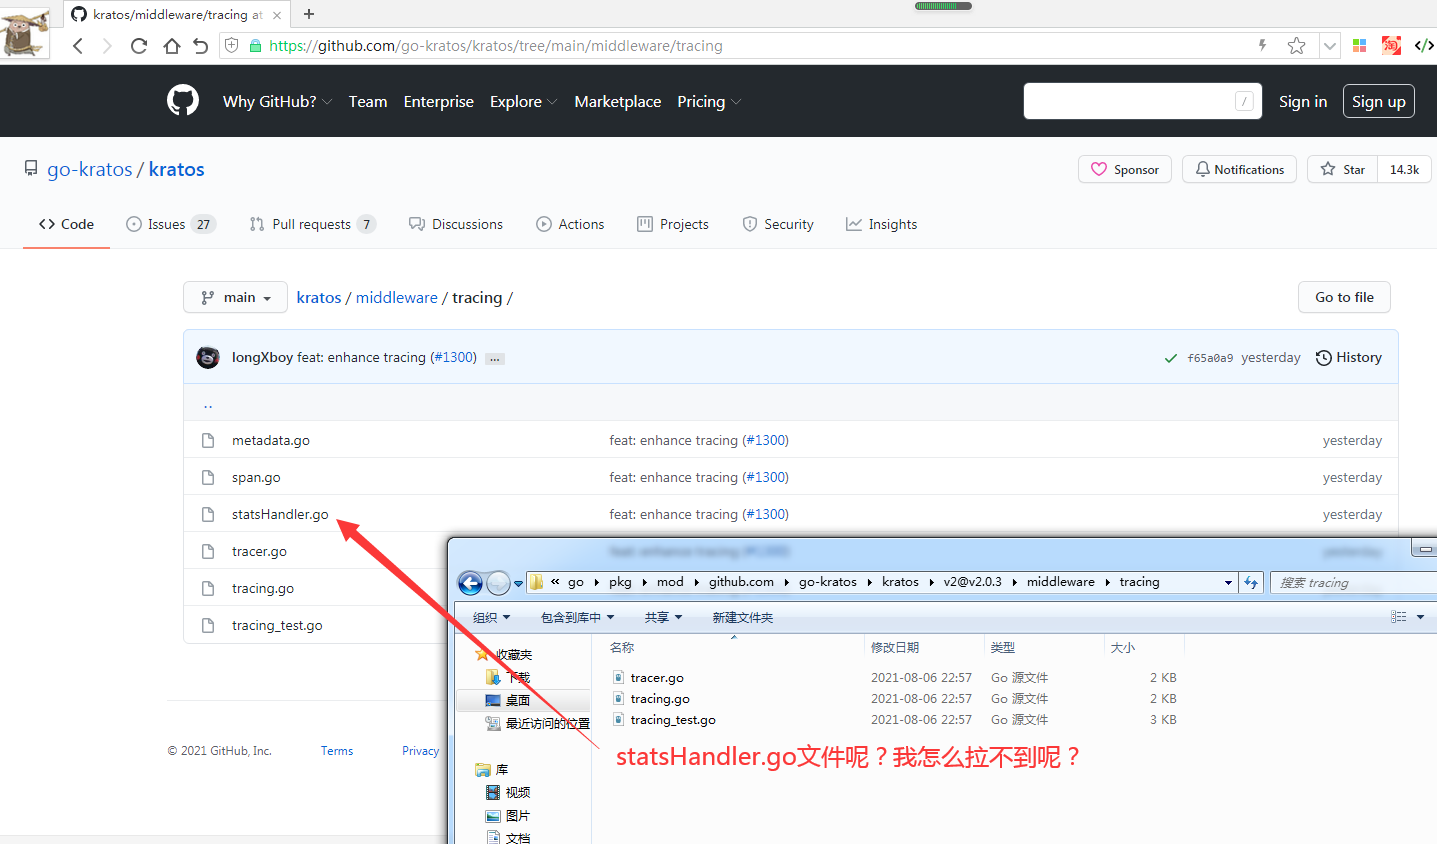Click the Go to file button
Image resolution: width=1437 pixels, height=844 pixels.
[x=1344, y=297]
